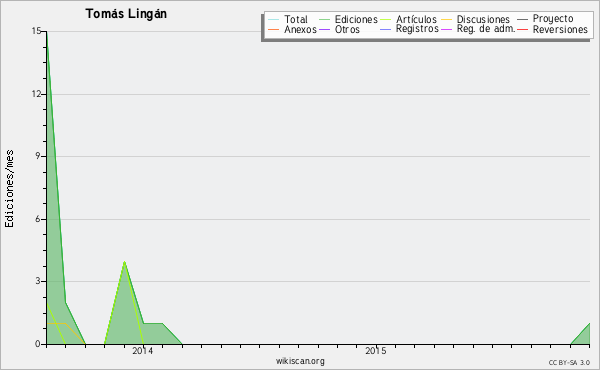Image resolution: width=600 pixels, height=370 pixels.
Task: Click the peak of the 2014 spike at 4 edits
Action: (124, 261)
